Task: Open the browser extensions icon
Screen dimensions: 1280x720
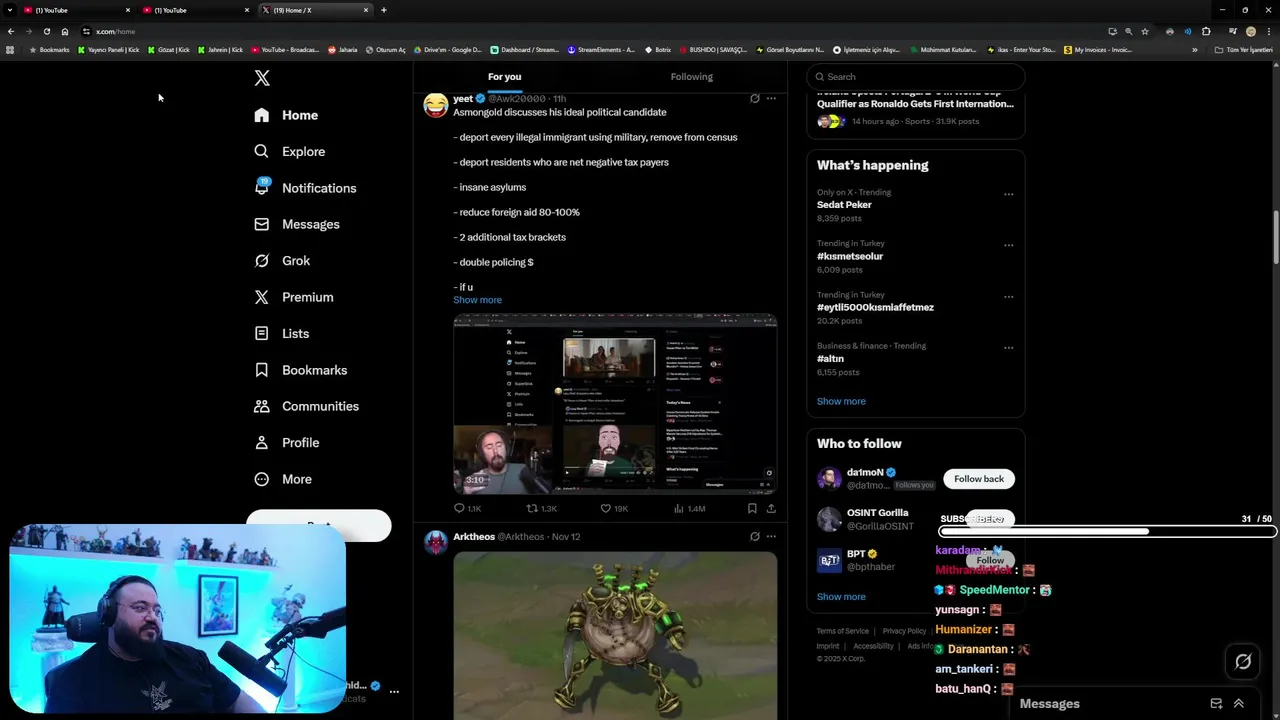Action: coord(1206,32)
